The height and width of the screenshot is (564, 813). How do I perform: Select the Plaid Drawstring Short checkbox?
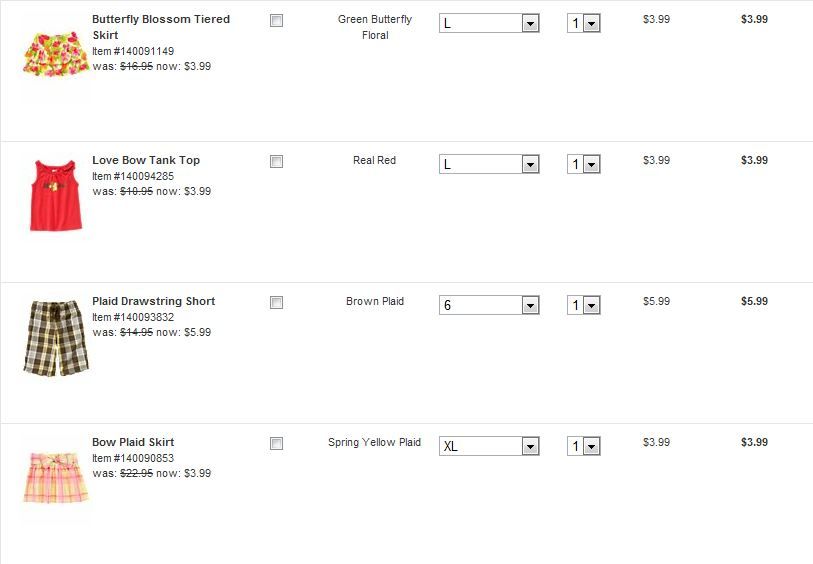(277, 303)
